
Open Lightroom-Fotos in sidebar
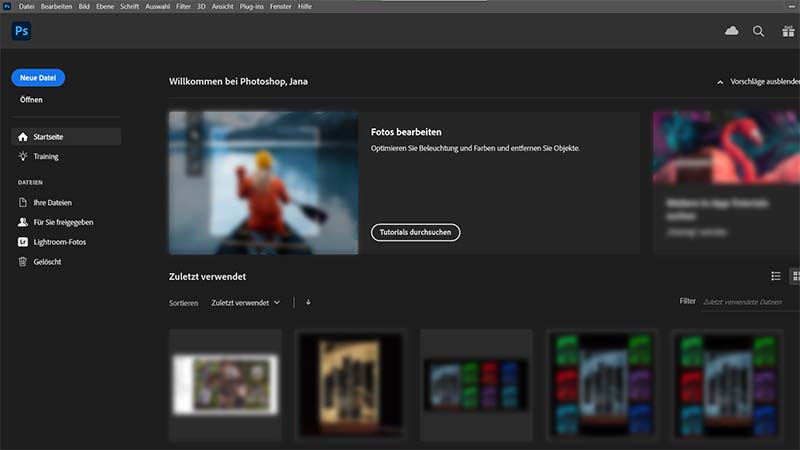(60, 242)
